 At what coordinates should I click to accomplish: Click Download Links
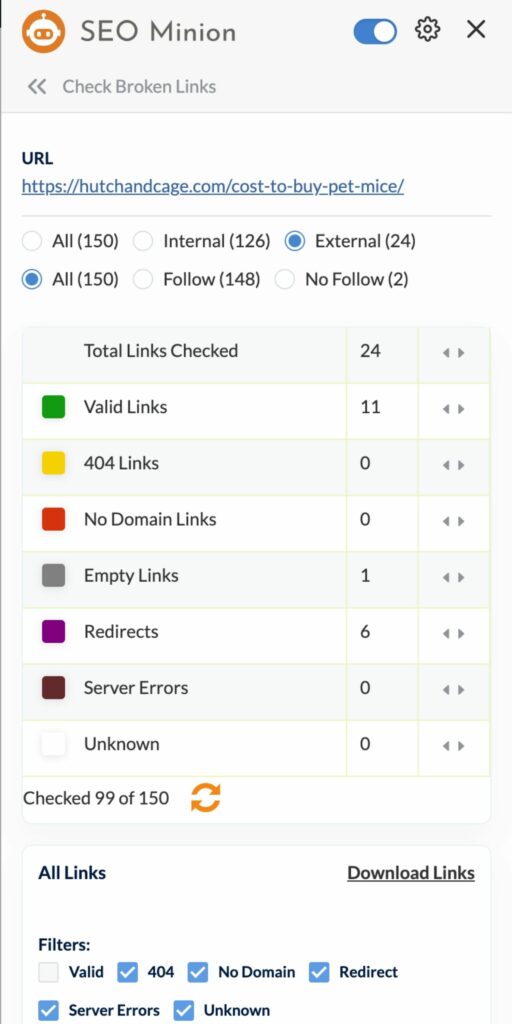coord(411,873)
